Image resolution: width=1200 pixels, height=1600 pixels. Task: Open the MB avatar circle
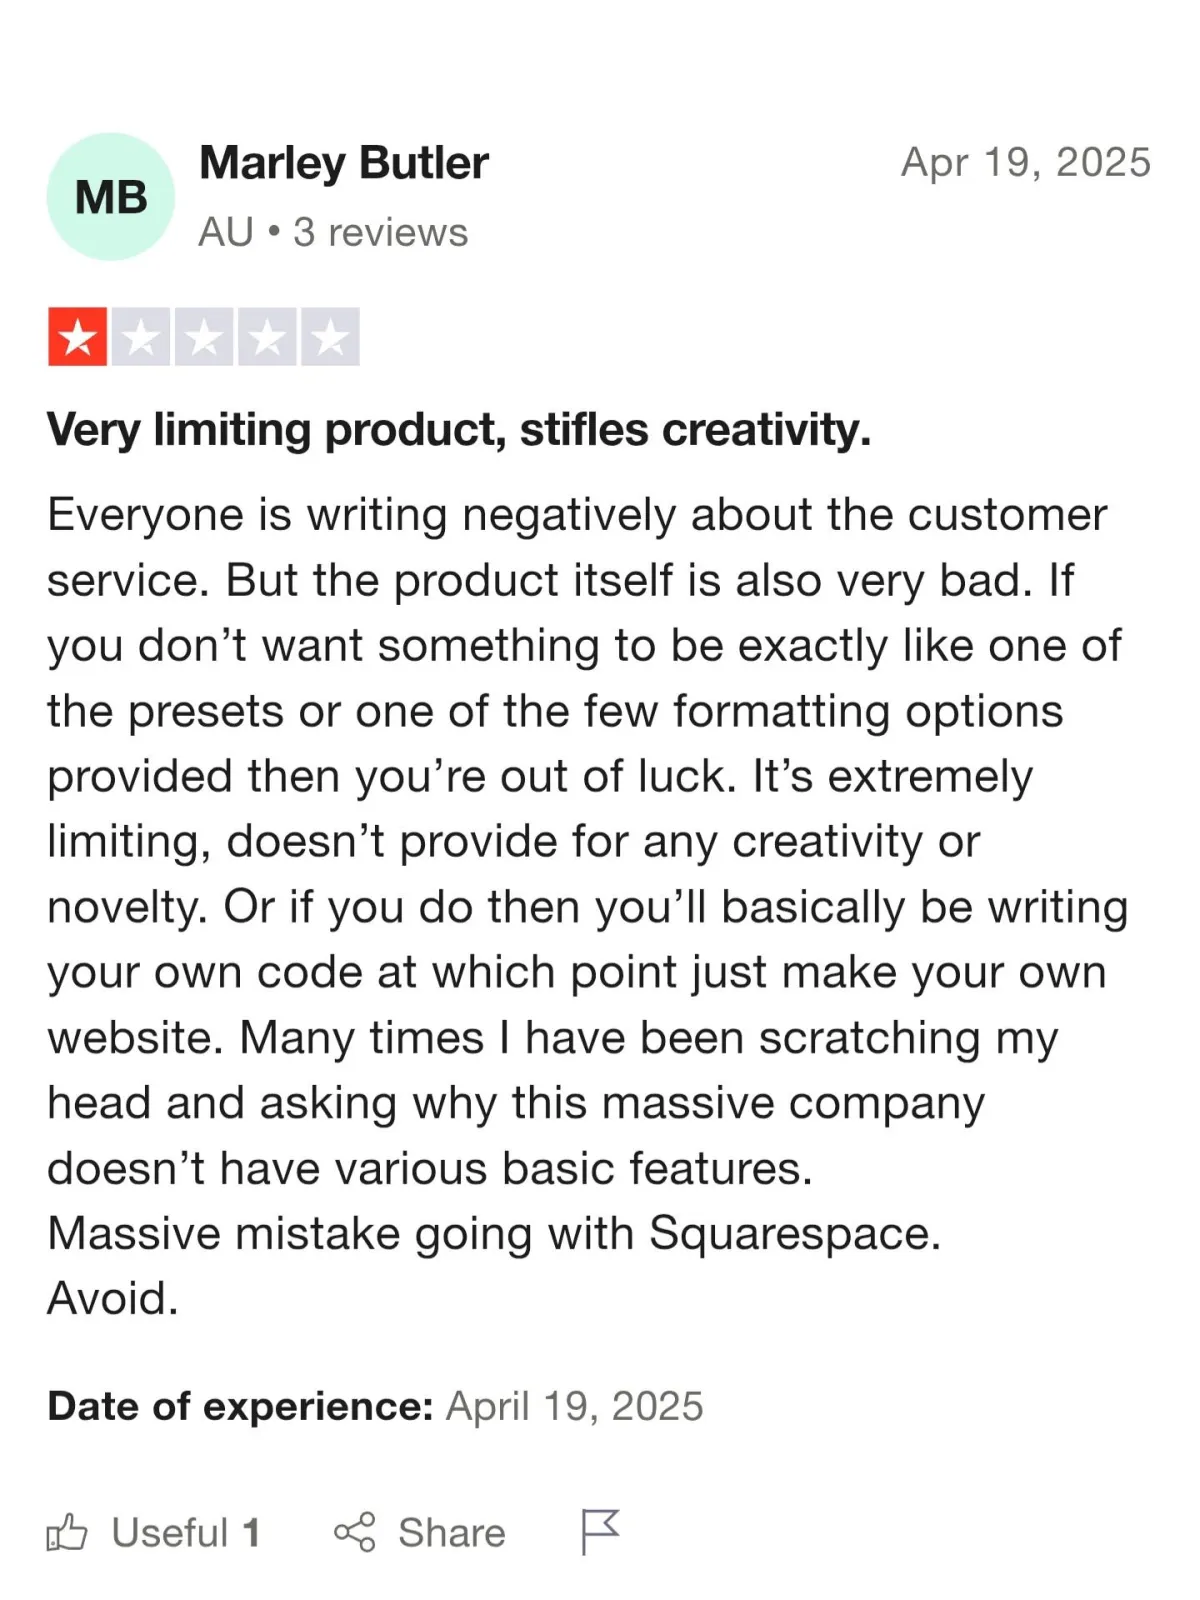pyautogui.click(x=111, y=197)
